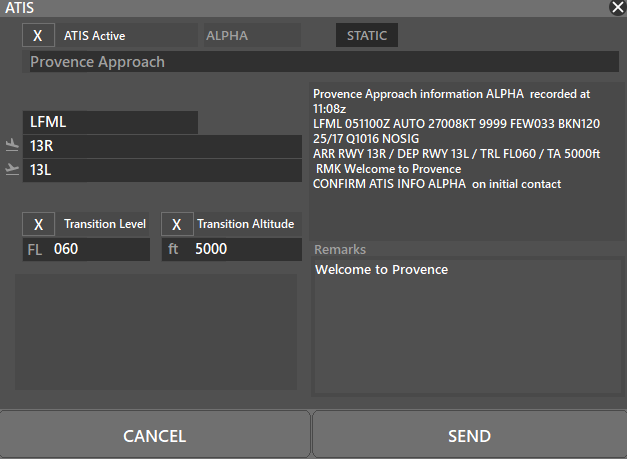
Task: Click the transition level FL 060 field
Action: 86,249
